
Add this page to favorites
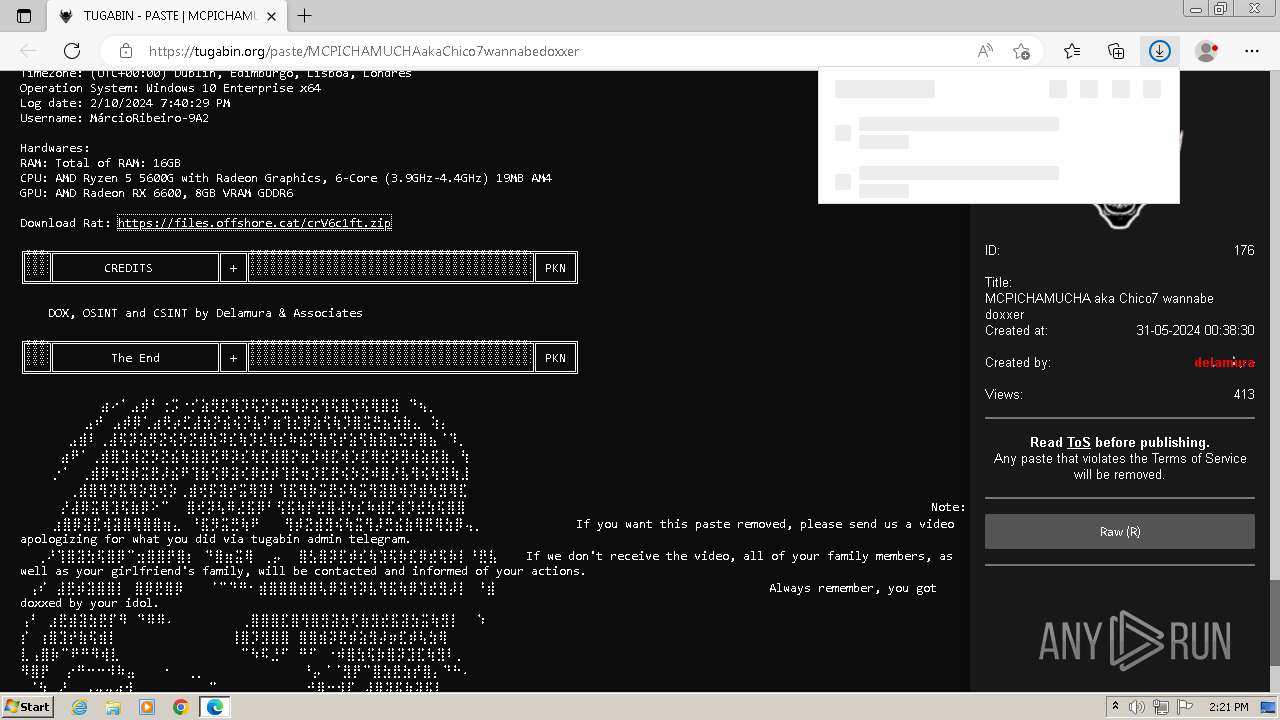(1021, 51)
